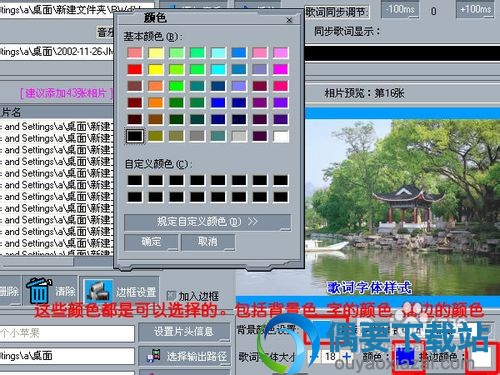Pick the brown swatch in fifth row
Viewport: 500px width, 375px height.
156,119
